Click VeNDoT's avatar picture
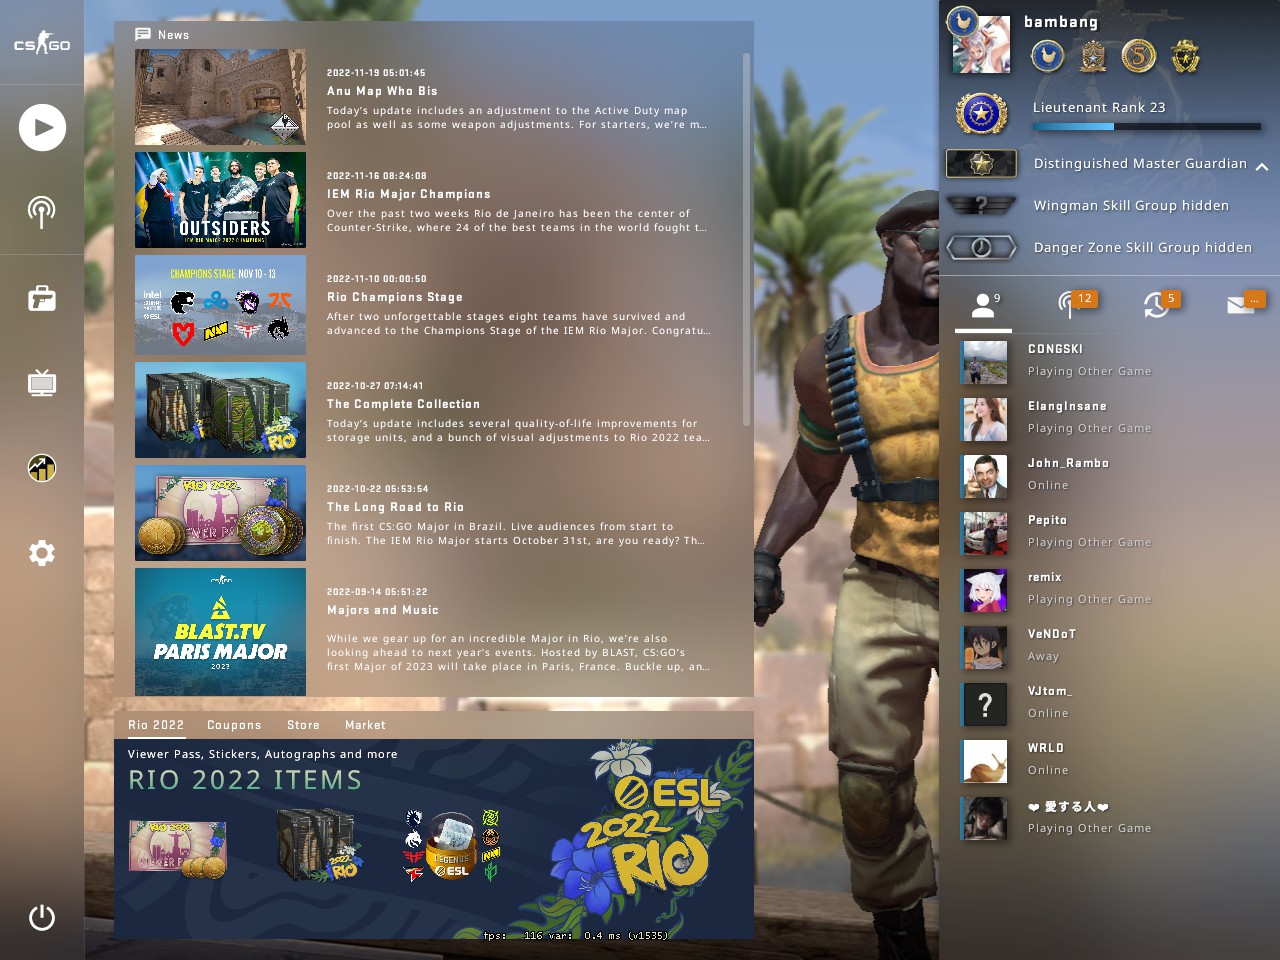The image size is (1280, 960). [985, 648]
